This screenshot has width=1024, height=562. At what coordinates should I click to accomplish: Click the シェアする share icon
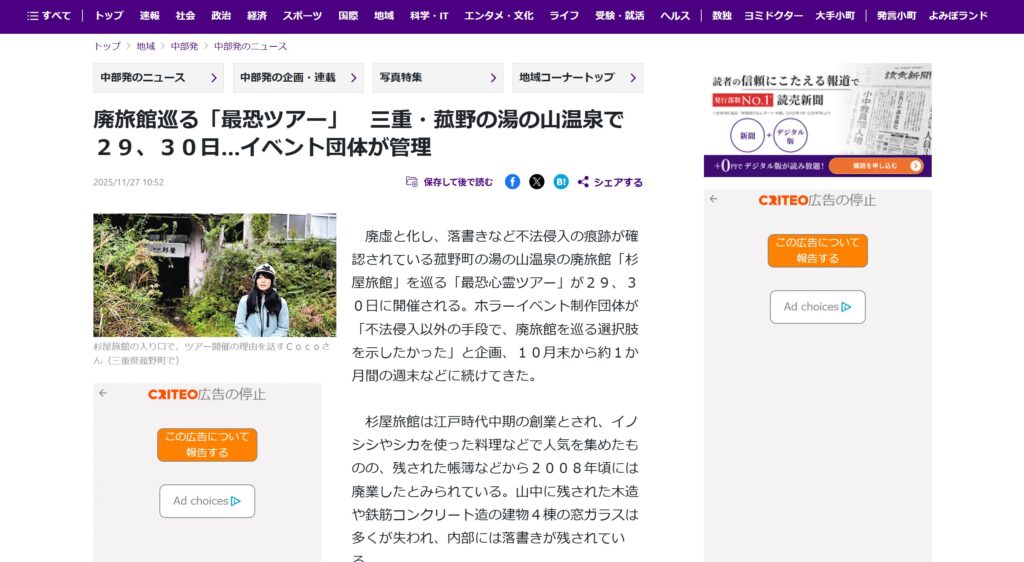pyautogui.click(x=583, y=182)
